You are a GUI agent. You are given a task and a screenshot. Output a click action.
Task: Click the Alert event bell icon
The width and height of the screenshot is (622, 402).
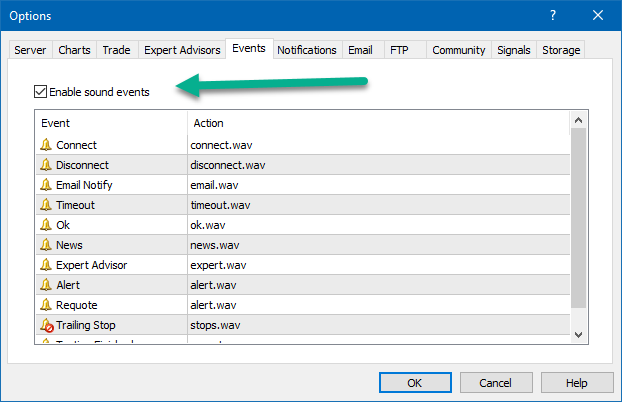46,285
